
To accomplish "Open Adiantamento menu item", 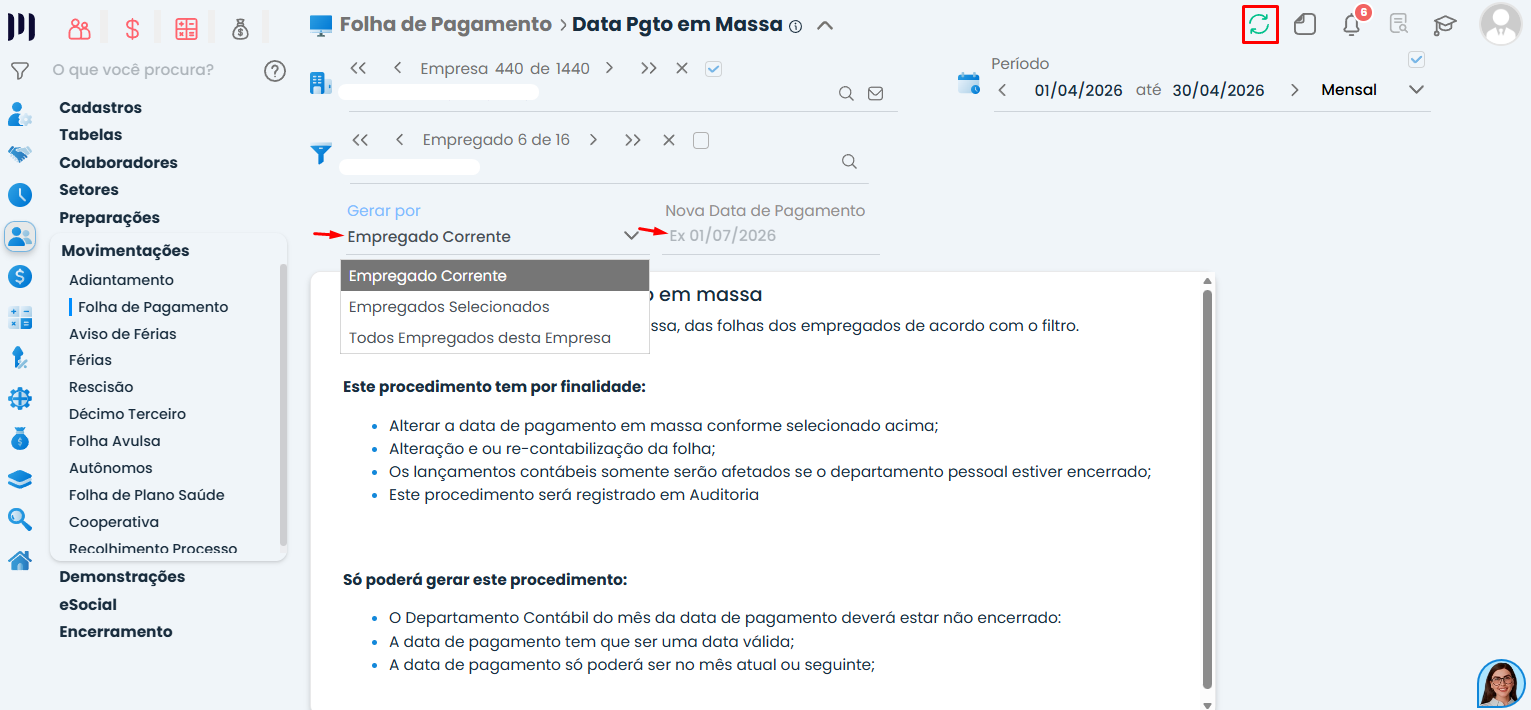I will pos(121,280).
